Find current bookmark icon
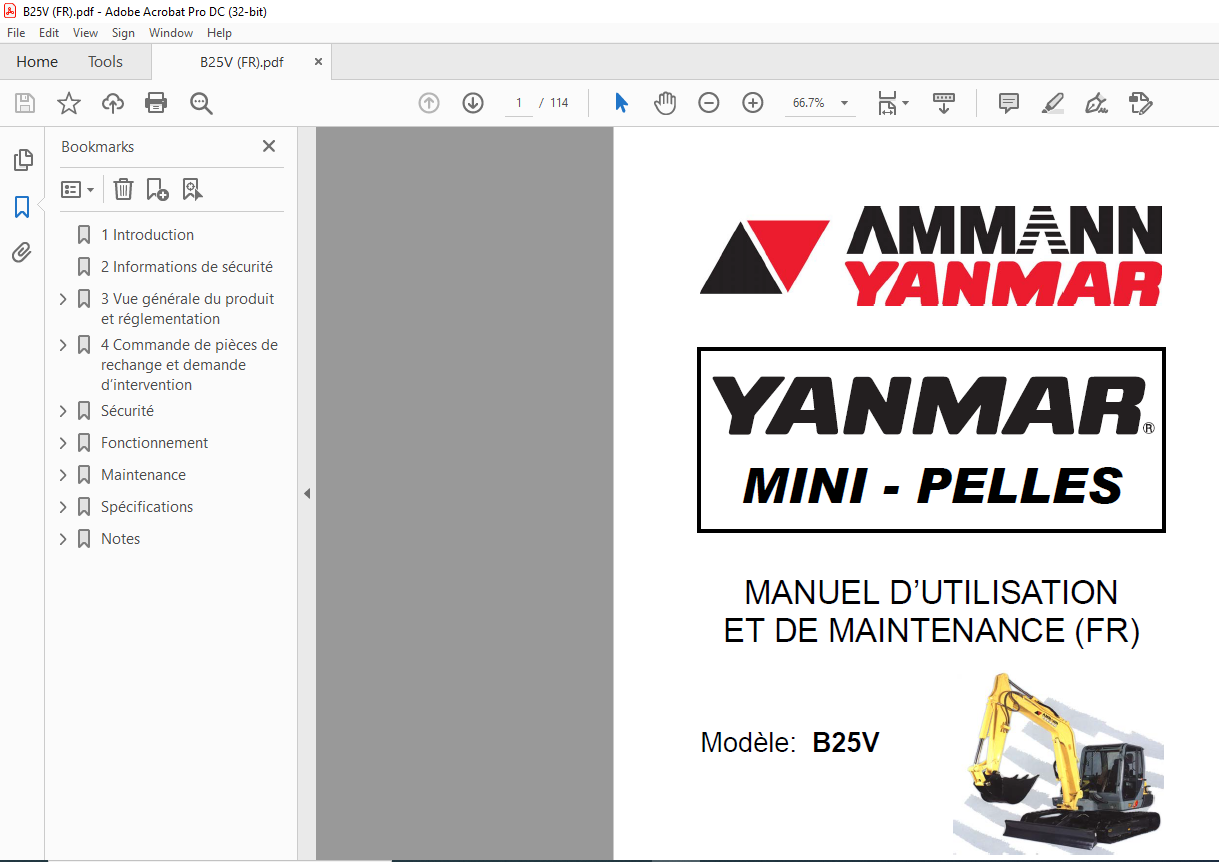 [x=192, y=189]
